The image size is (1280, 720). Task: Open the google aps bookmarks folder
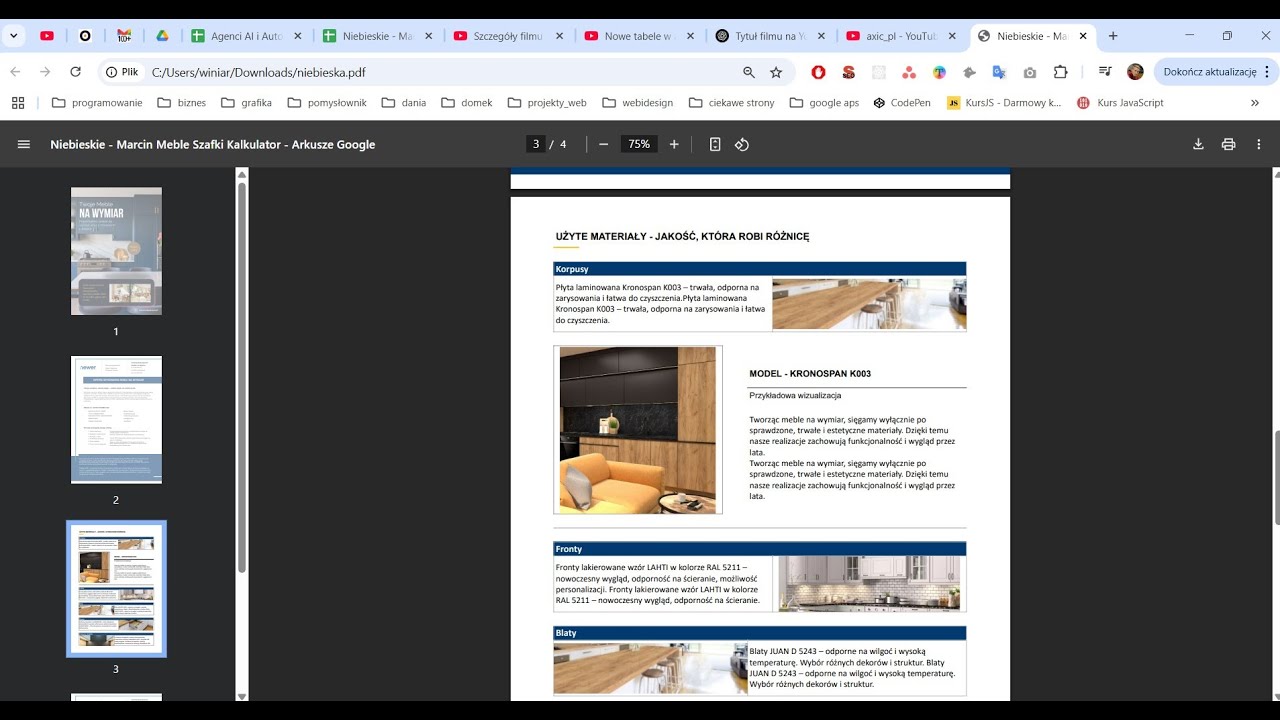point(824,102)
